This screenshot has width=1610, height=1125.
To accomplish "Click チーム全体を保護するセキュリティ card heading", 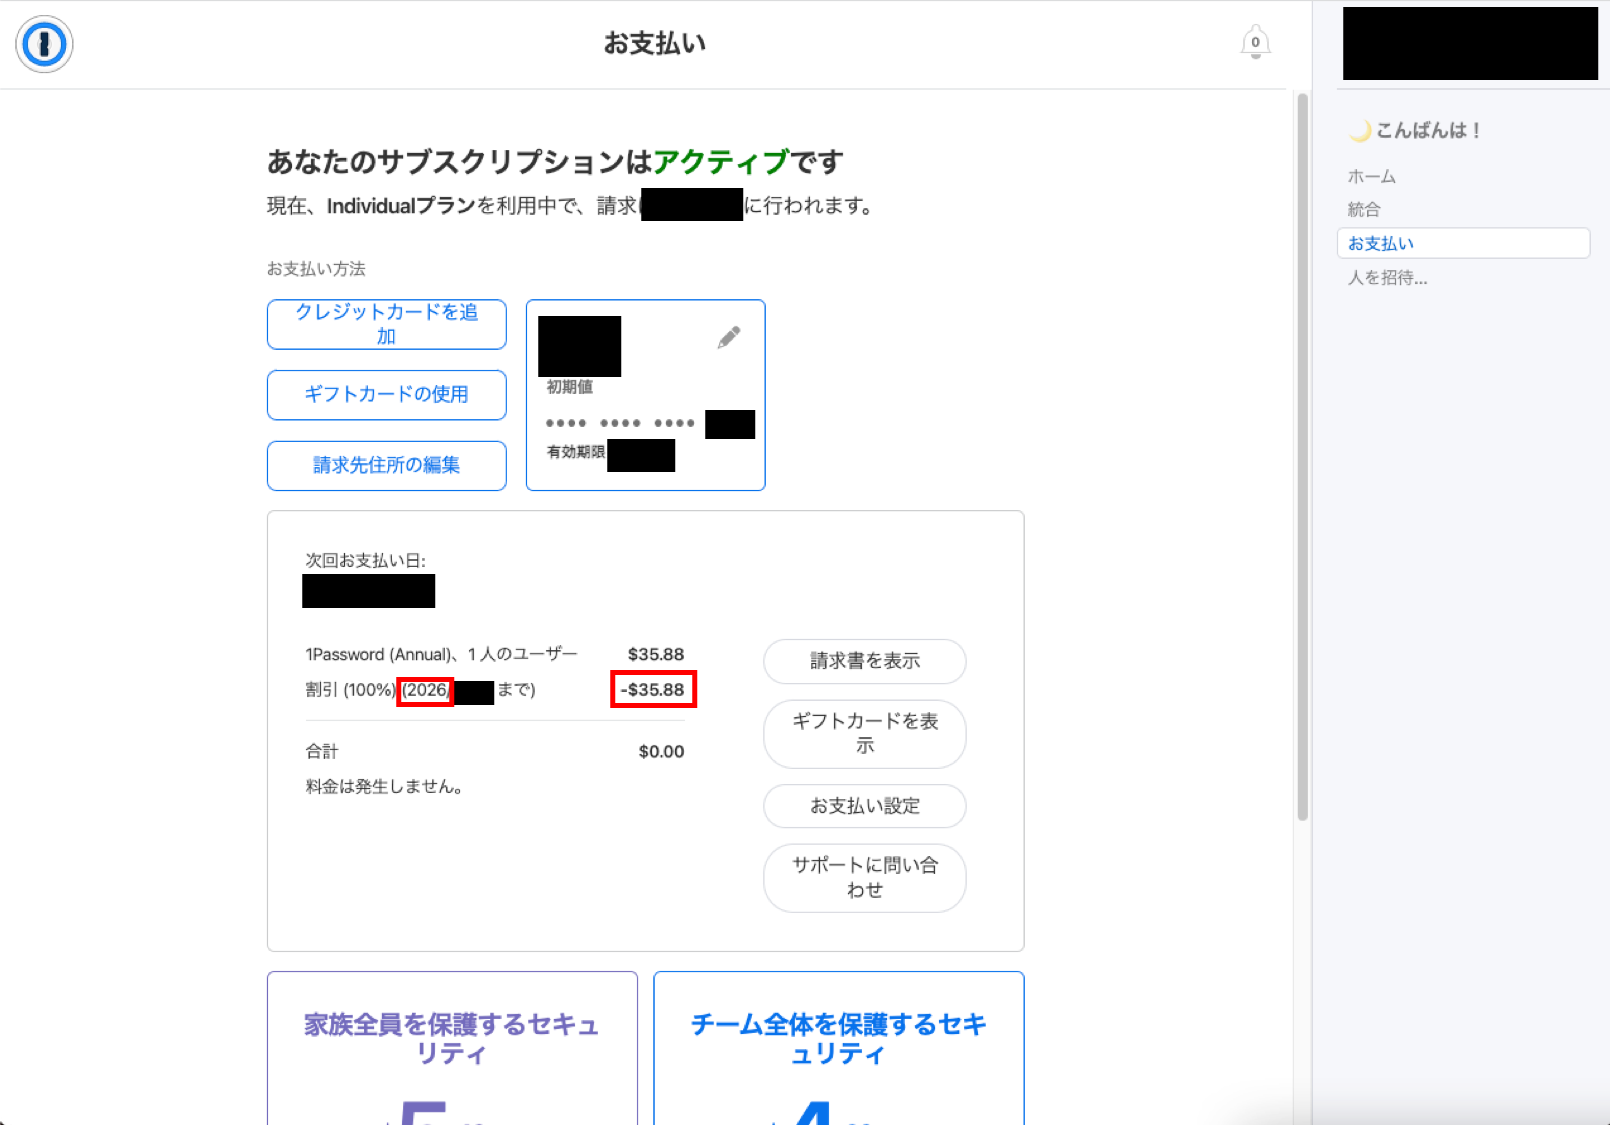I will 838,1039.
